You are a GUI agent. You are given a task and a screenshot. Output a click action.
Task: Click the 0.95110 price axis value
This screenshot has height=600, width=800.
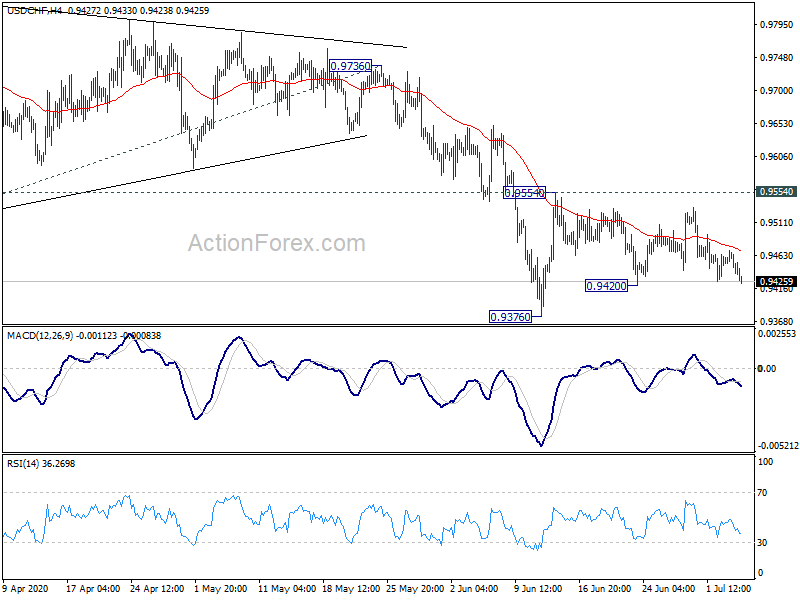coord(777,222)
